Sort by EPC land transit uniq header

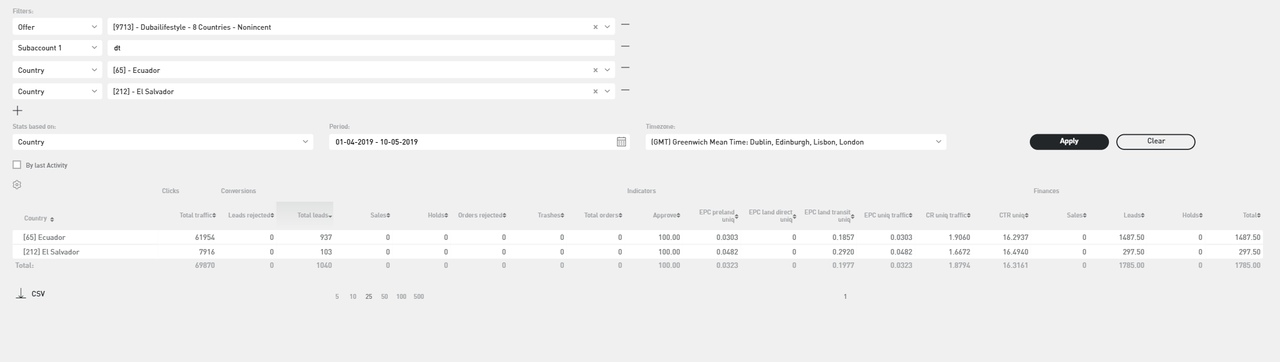coord(829,215)
